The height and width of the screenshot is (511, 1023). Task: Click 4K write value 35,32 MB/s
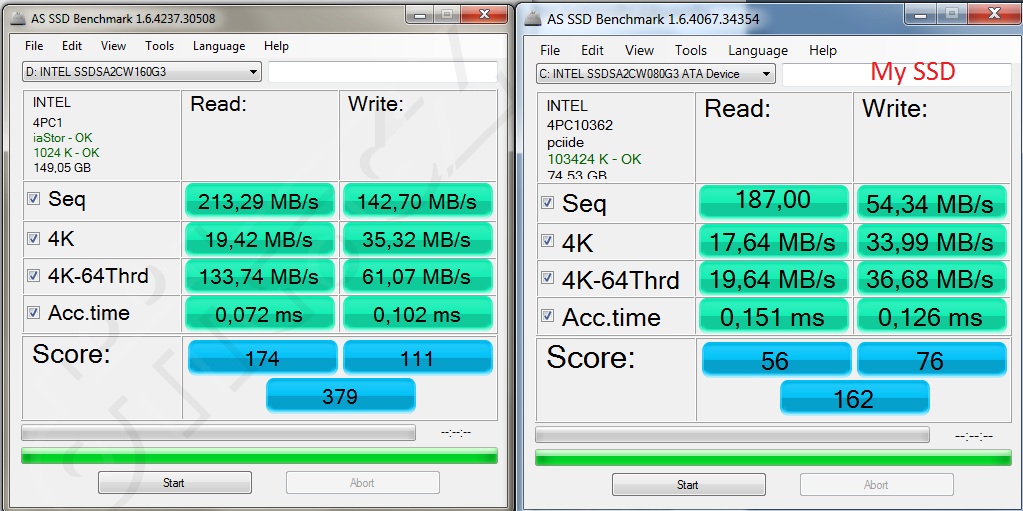(x=417, y=239)
